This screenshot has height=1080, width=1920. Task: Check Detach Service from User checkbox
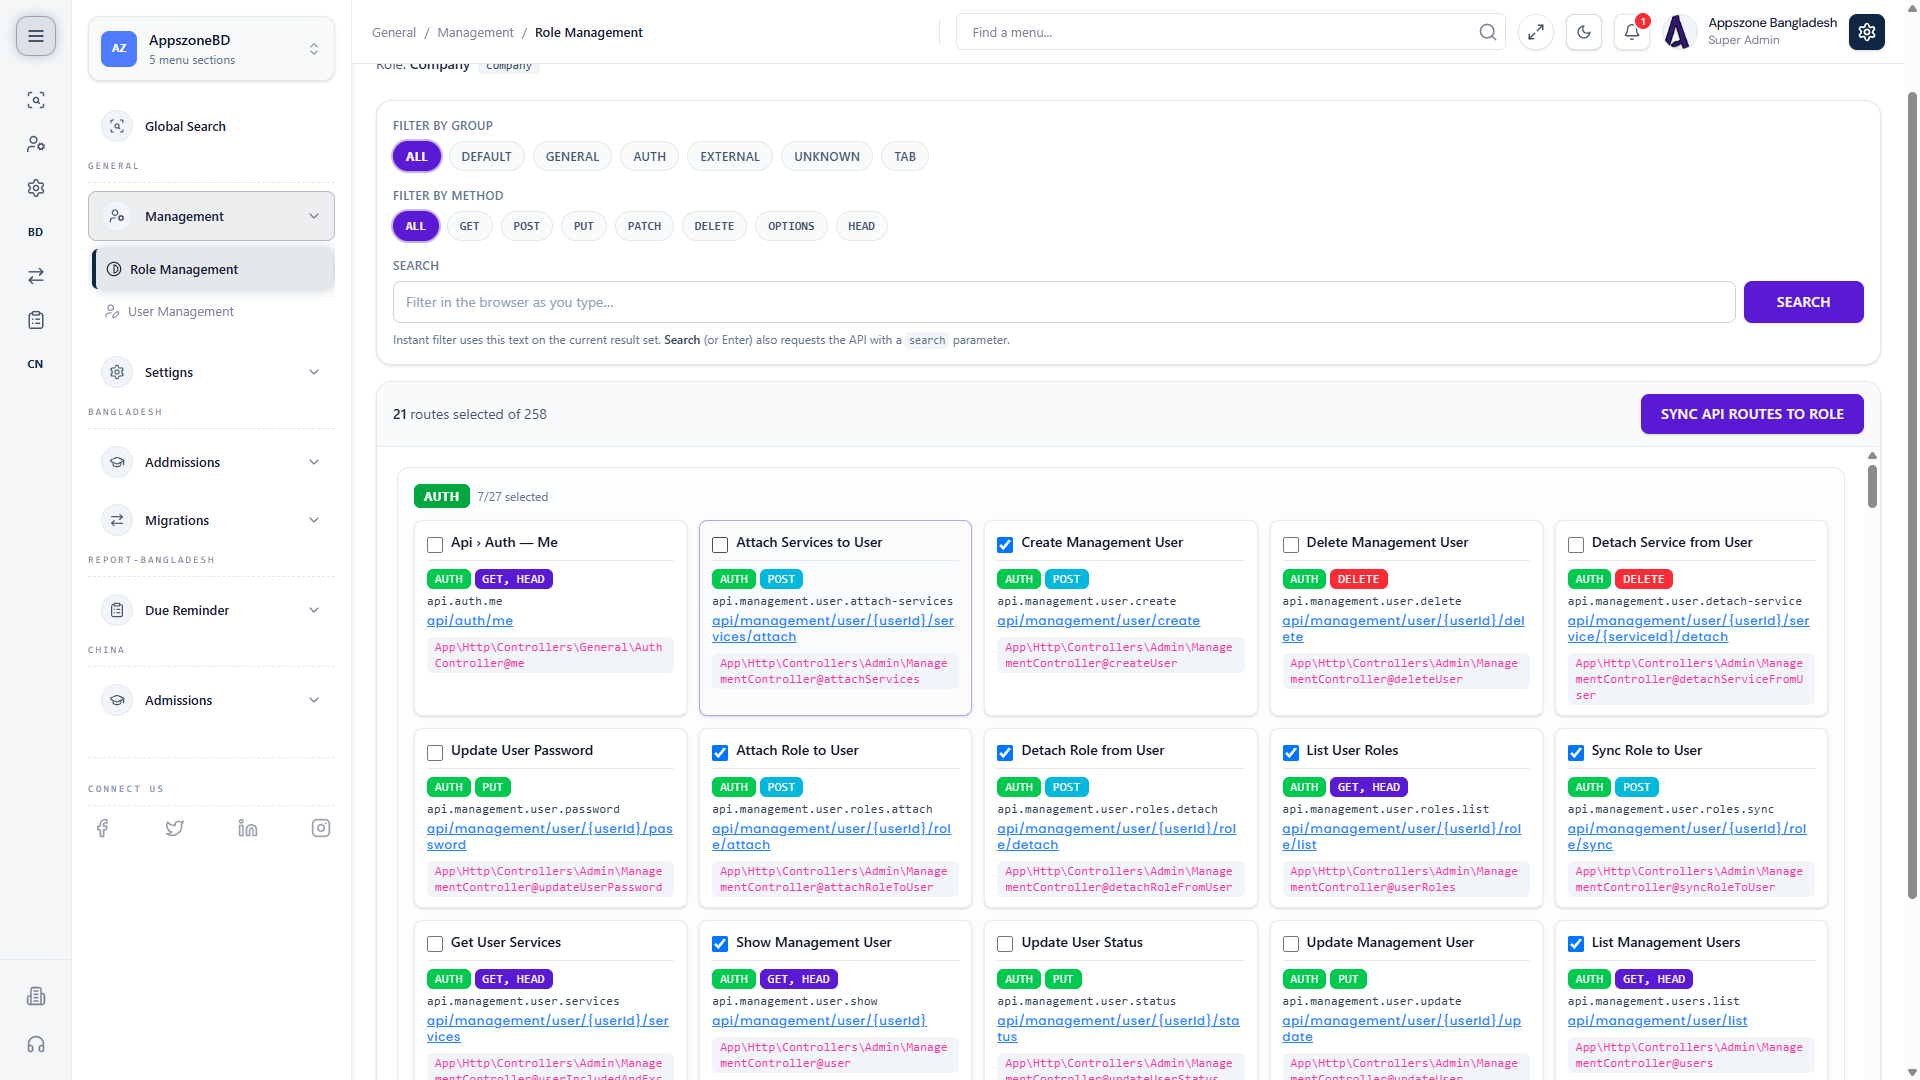point(1576,544)
